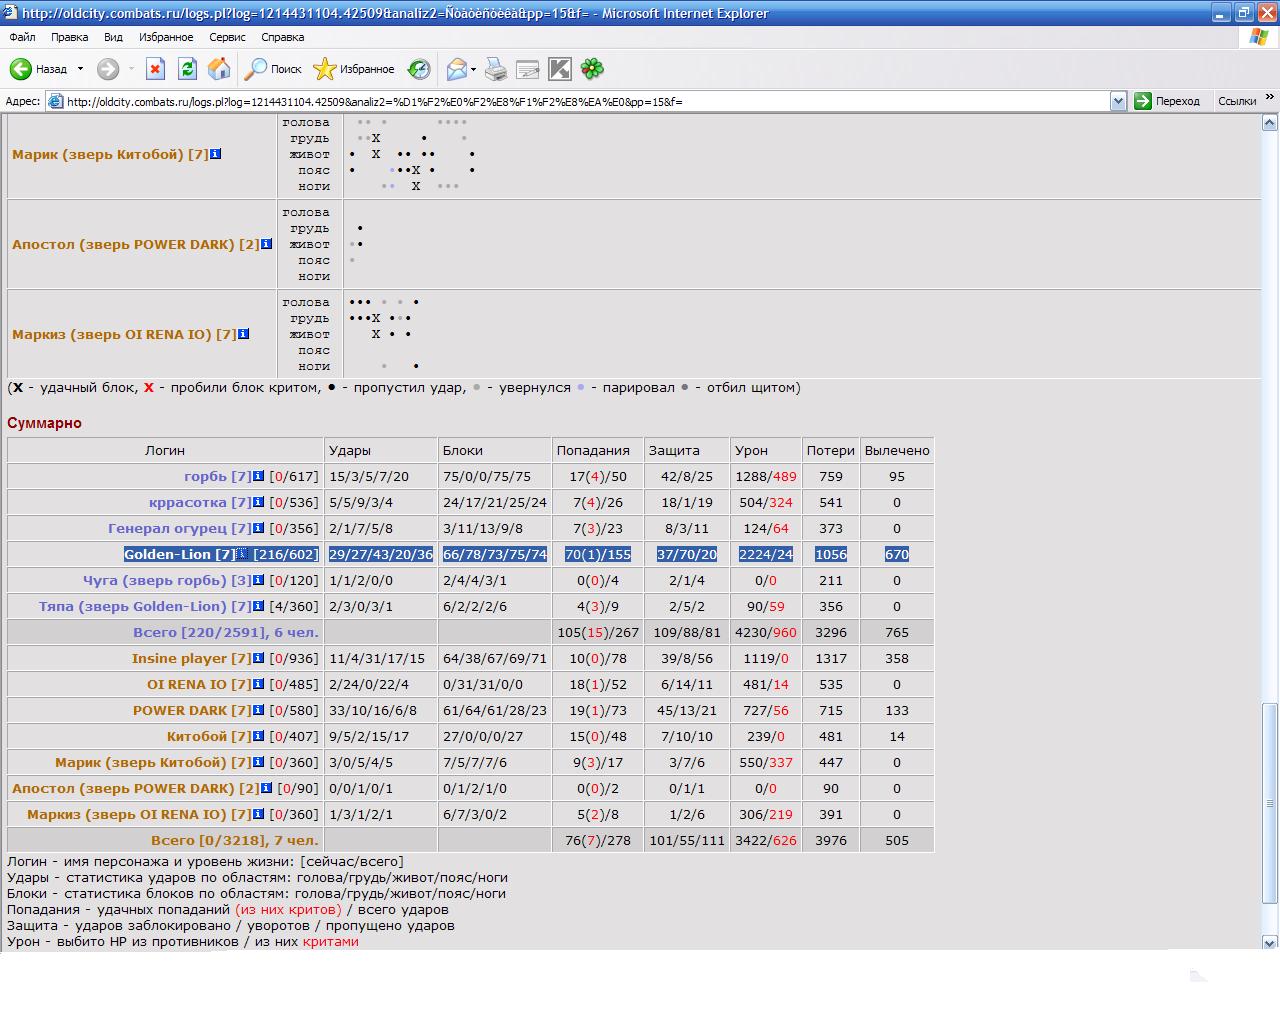1280x1024 pixels.
Task: Open the Сервис menu
Action: coord(227,37)
